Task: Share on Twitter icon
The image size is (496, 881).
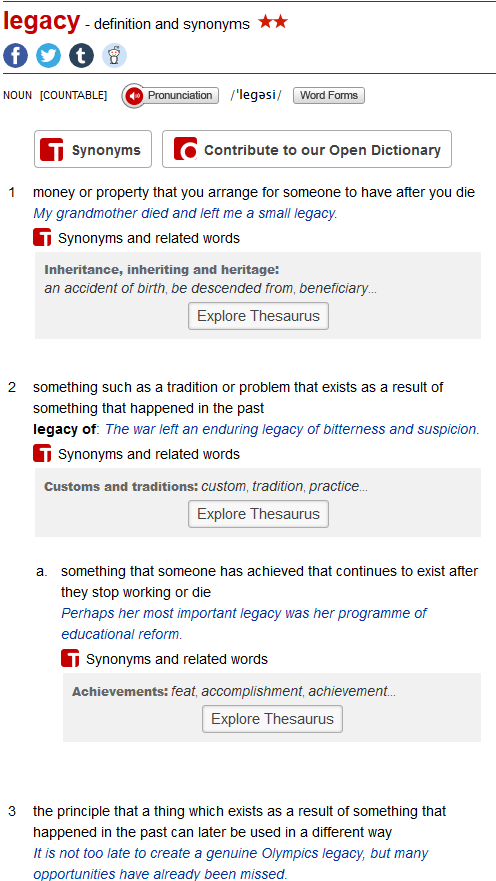Action: [x=49, y=56]
